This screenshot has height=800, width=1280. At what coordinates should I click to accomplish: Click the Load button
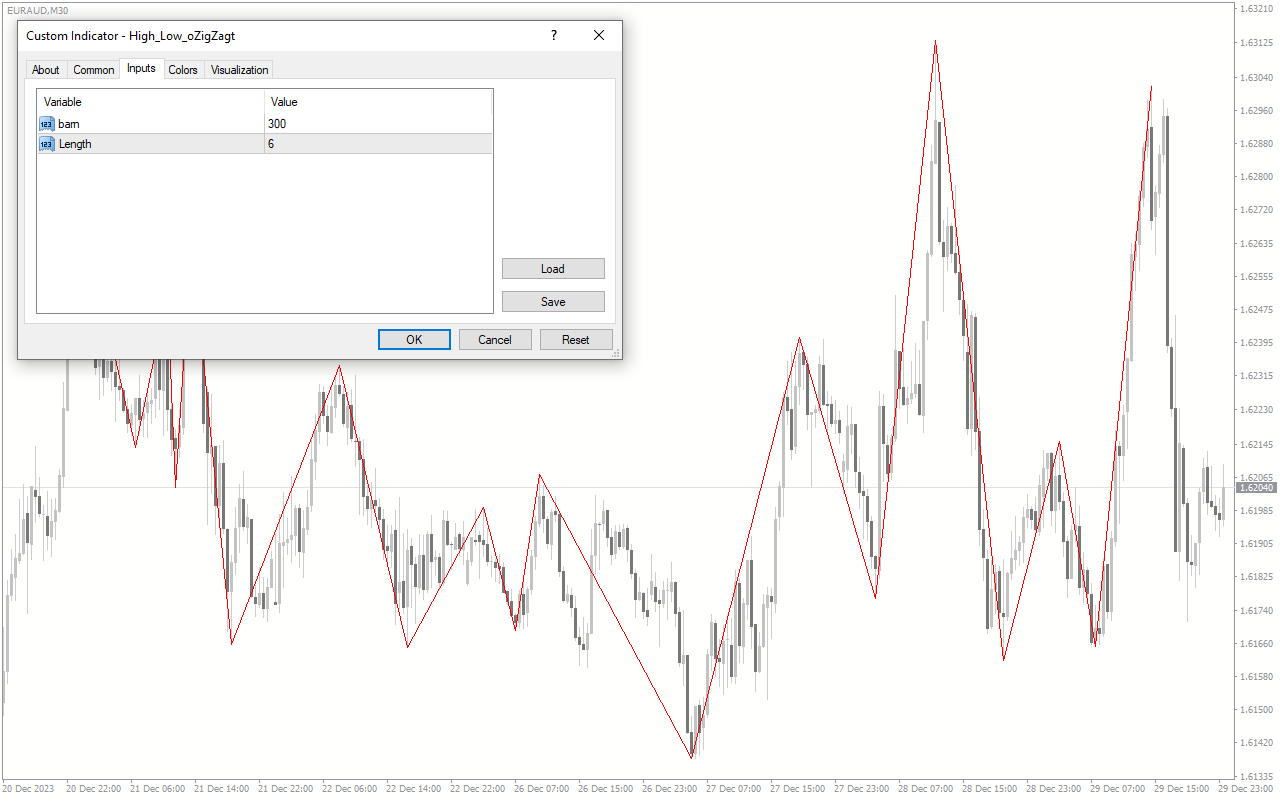pyautogui.click(x=553, y=269)
